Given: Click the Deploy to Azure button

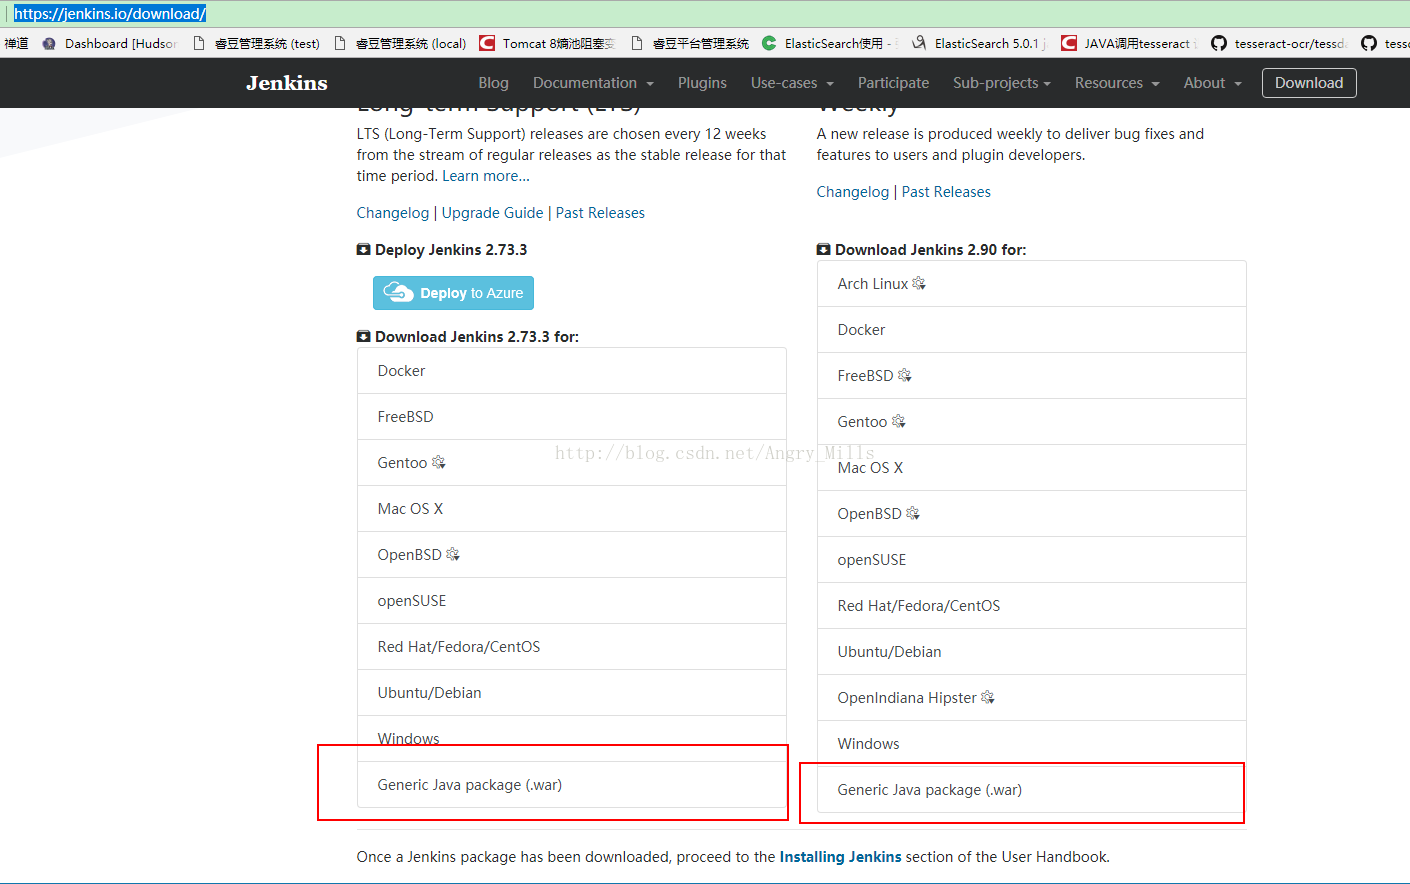Looking at the screenshot, I should 453,293.
